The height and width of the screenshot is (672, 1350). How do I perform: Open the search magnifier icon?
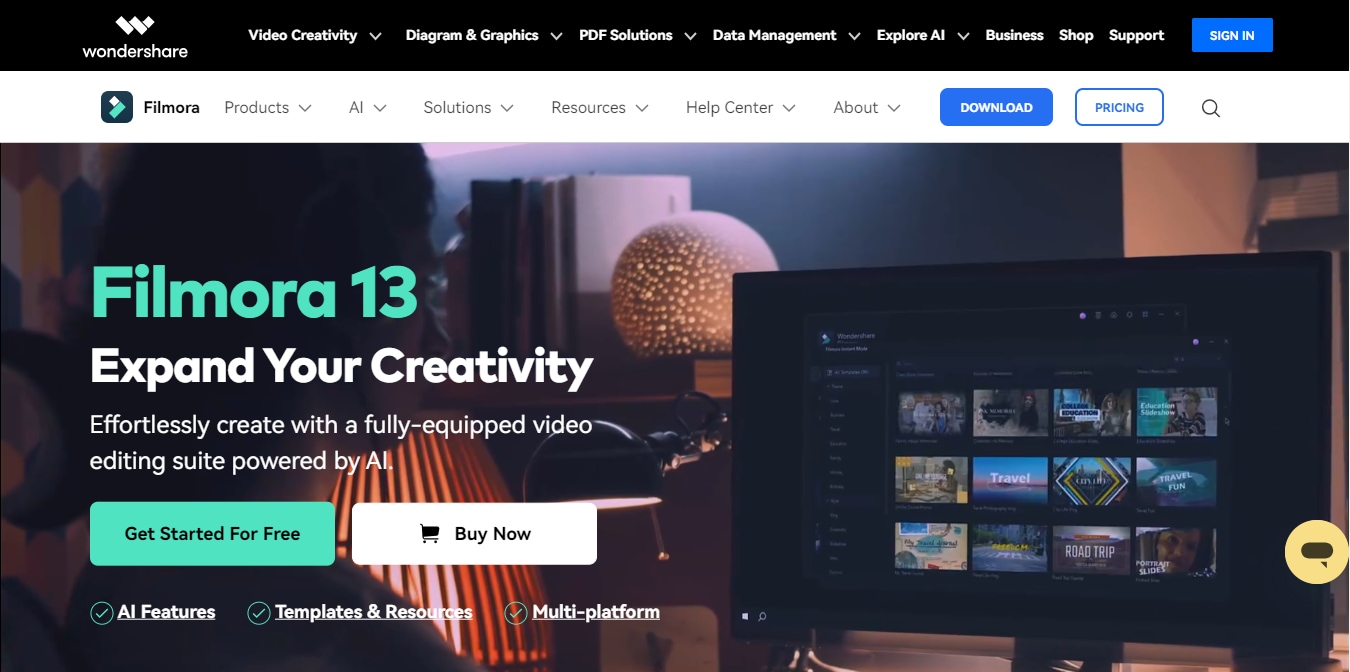click(1211, 108)
